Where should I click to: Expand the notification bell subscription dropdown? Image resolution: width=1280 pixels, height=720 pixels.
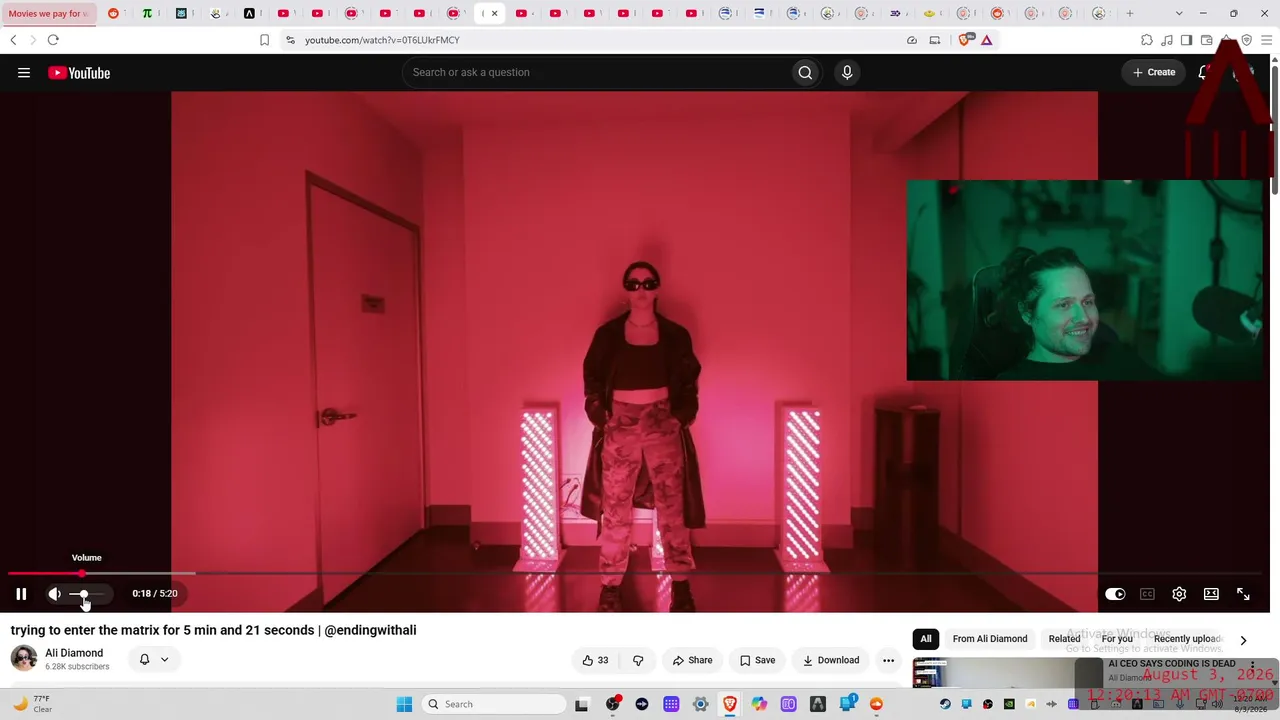[x=154, y=660]
